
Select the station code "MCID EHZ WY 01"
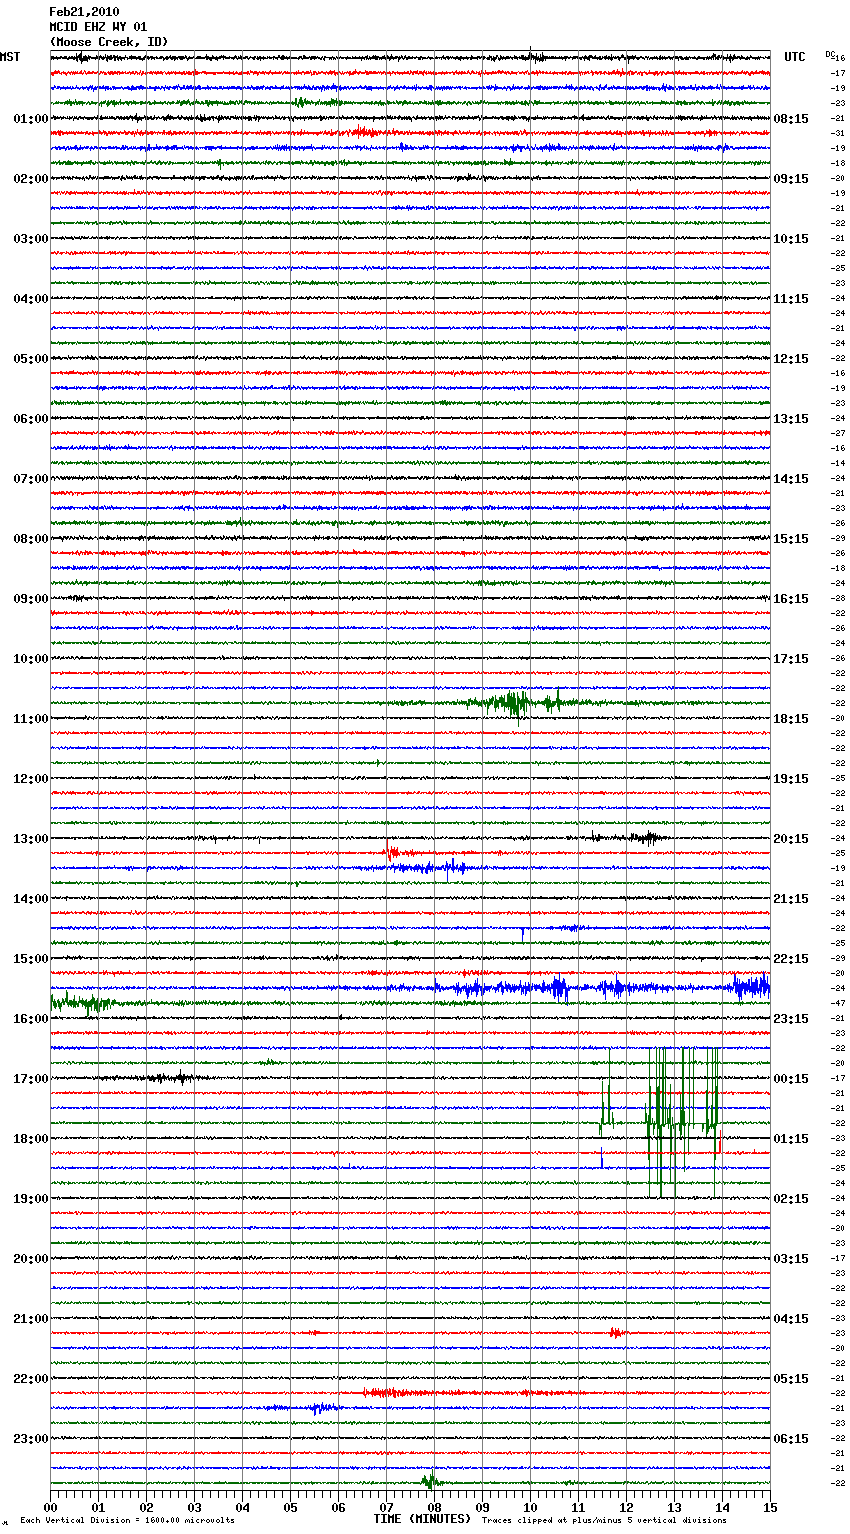click(x=98, y=27)
